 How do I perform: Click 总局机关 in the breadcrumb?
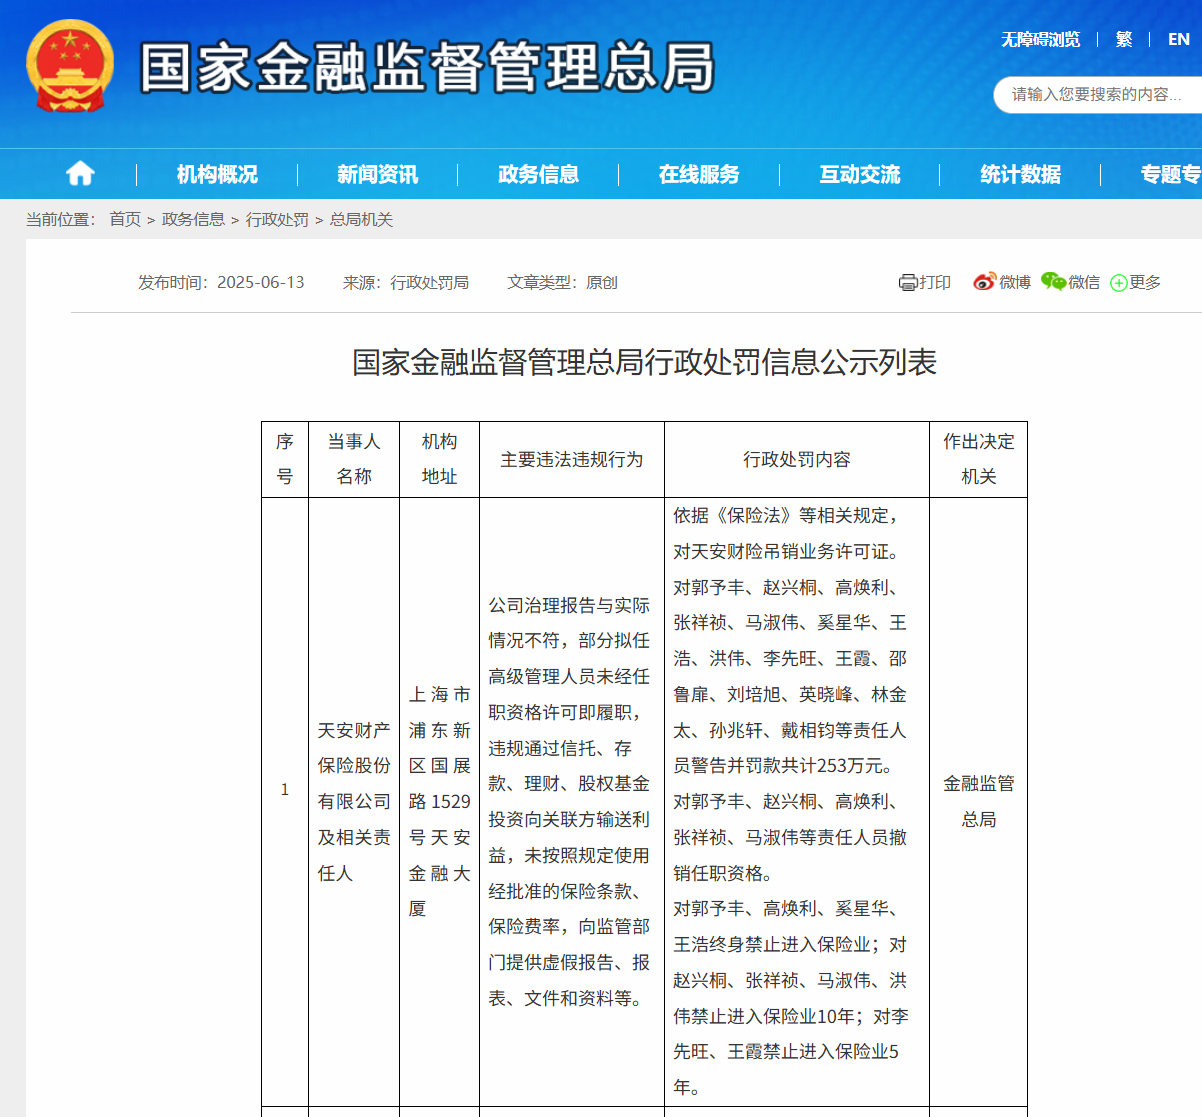pyautogui.click(x=361, y=219)
